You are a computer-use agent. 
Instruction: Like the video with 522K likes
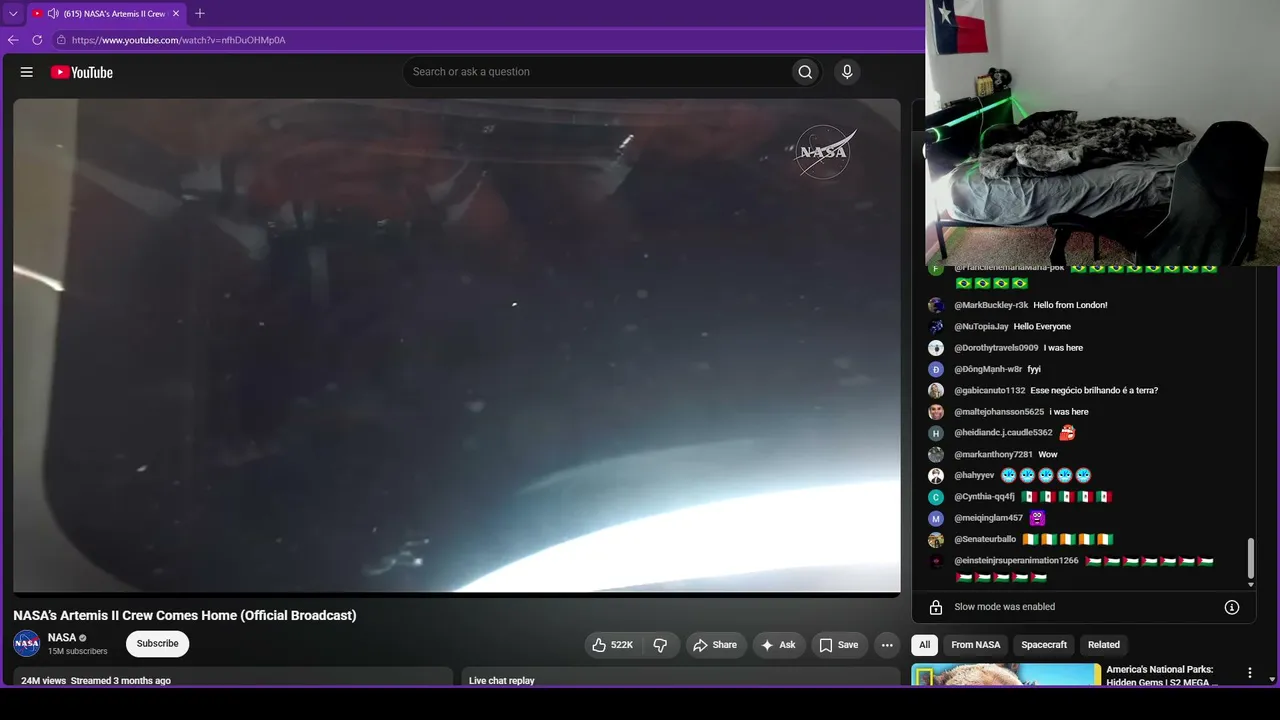tap(612, 645)
